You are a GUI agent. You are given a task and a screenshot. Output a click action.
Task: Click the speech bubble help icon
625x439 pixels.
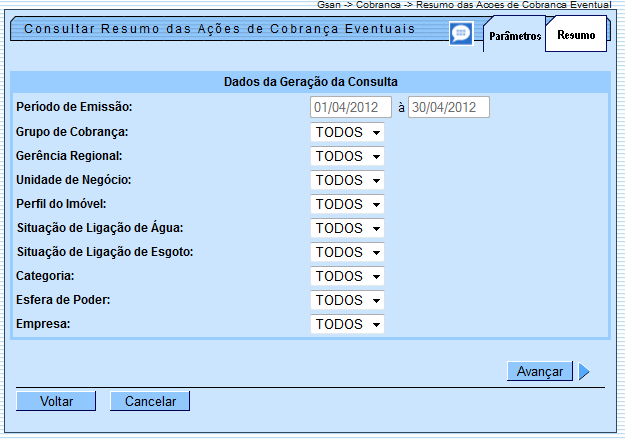click(x=460, y=34)
